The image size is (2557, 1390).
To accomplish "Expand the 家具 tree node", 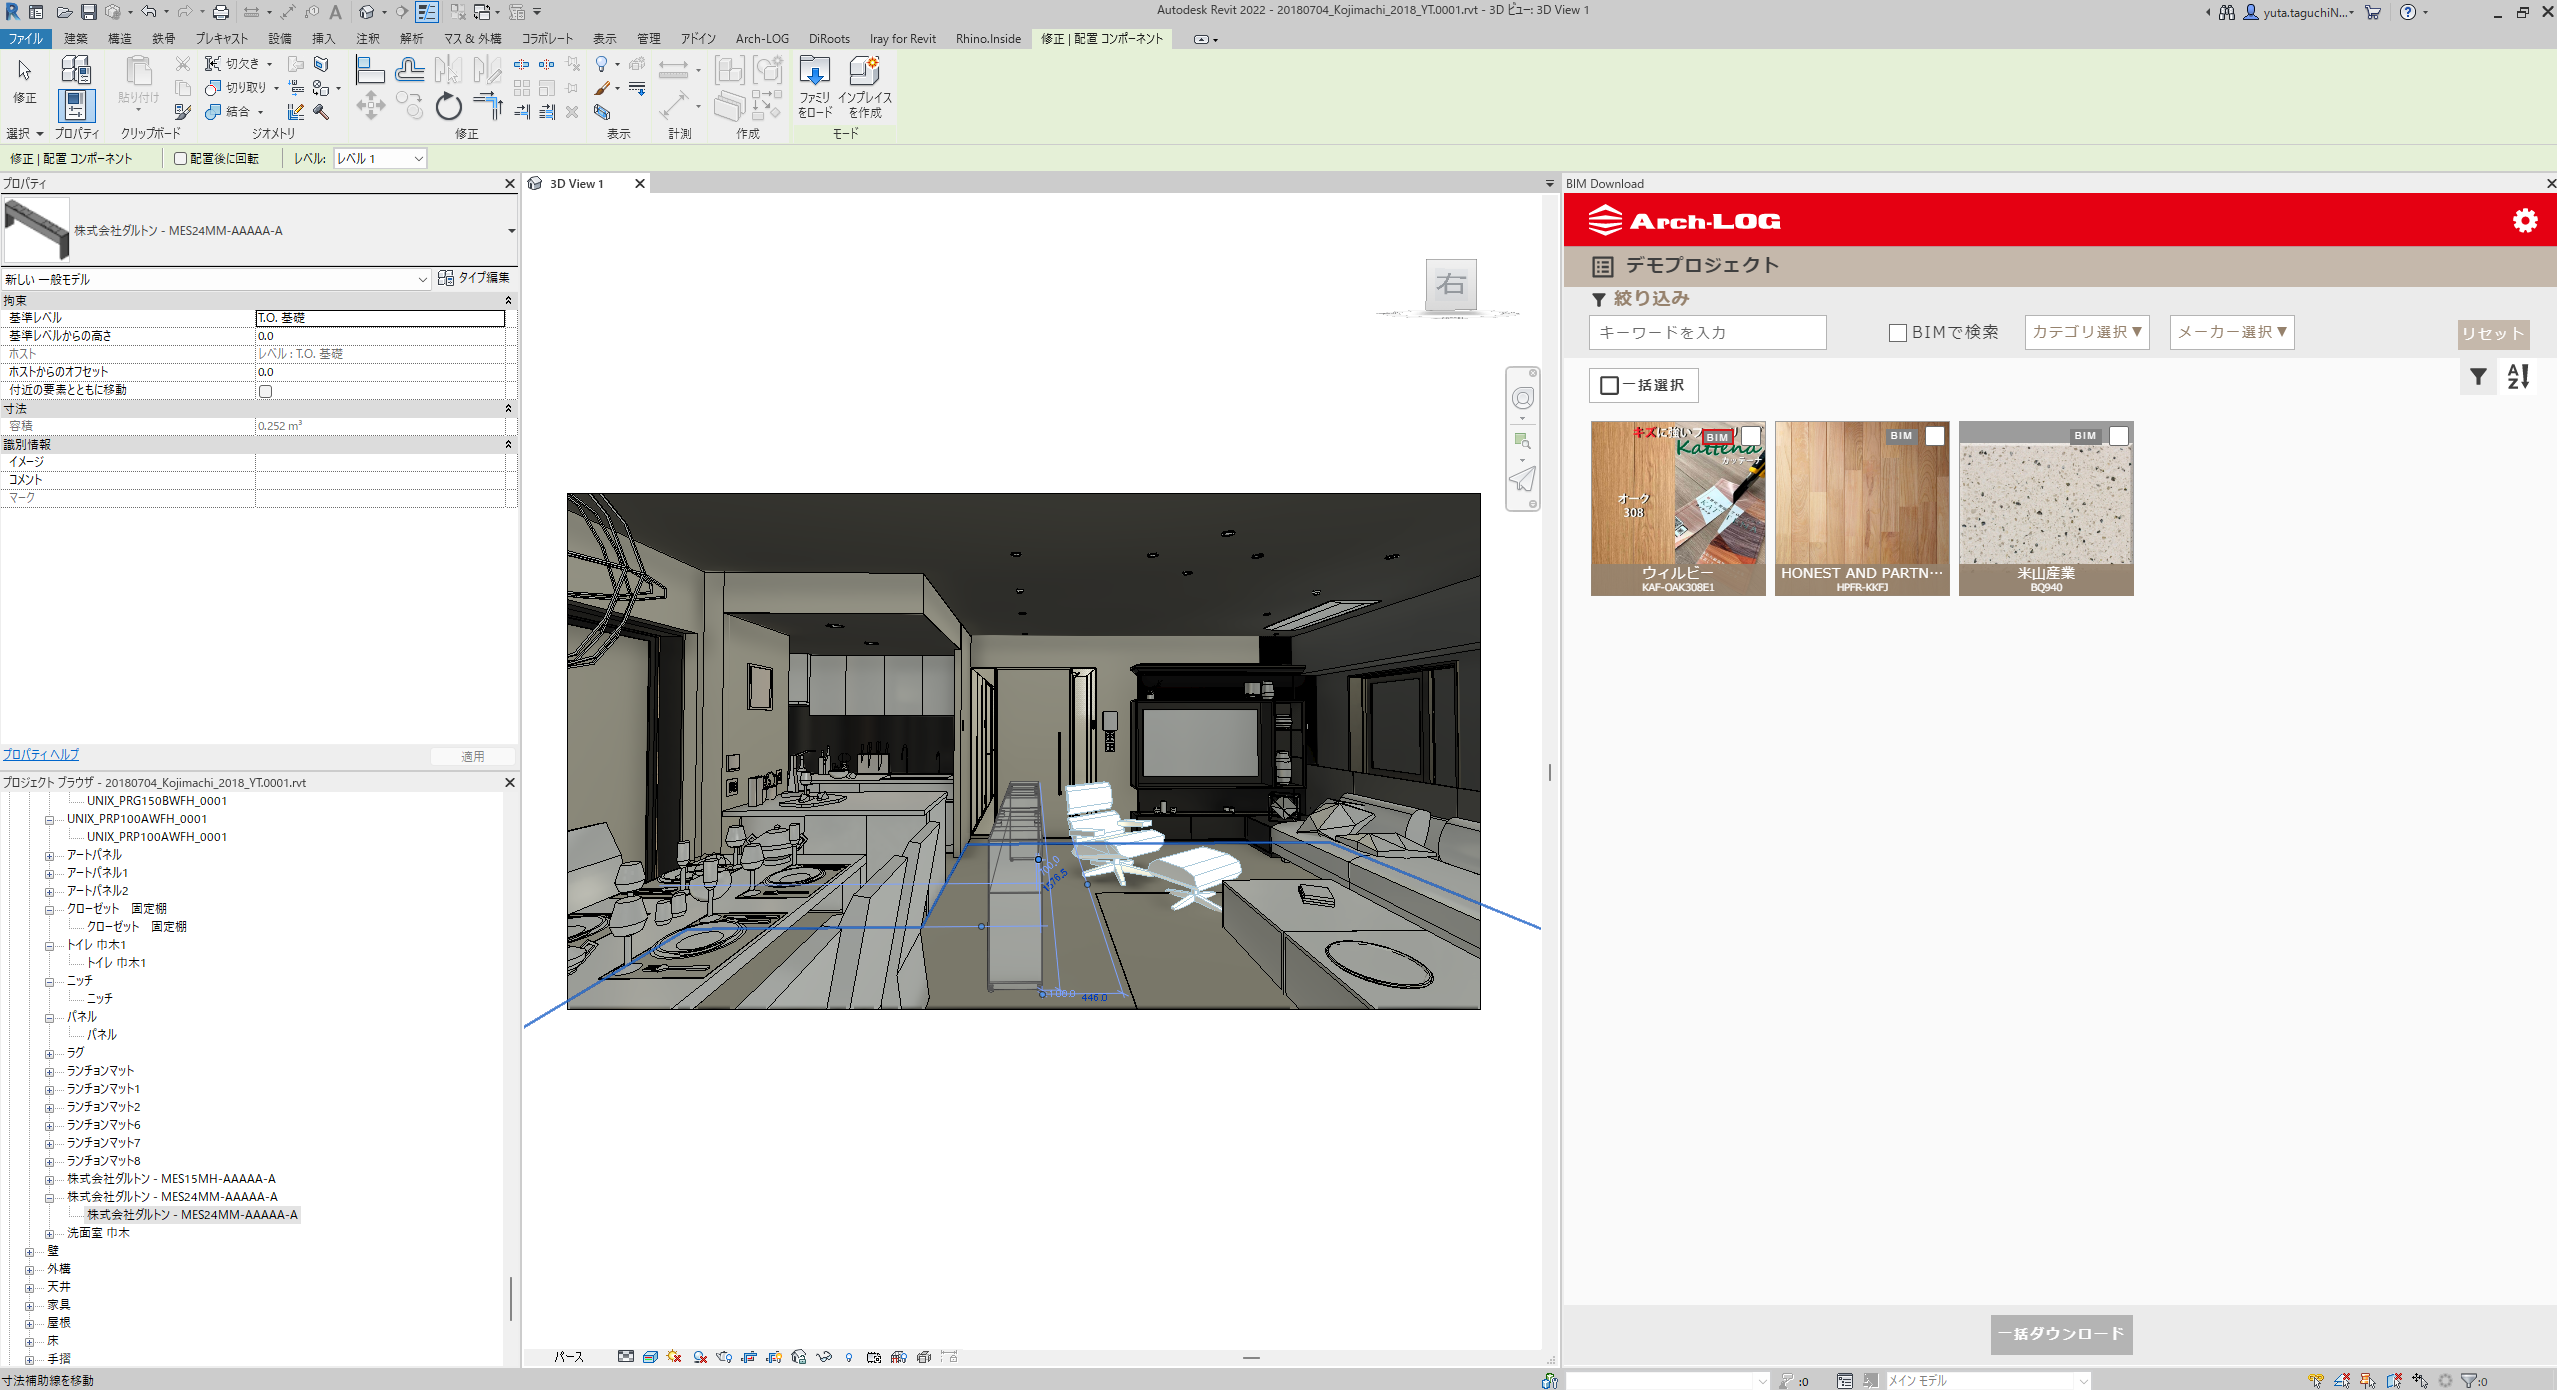I will point(30,1305).
